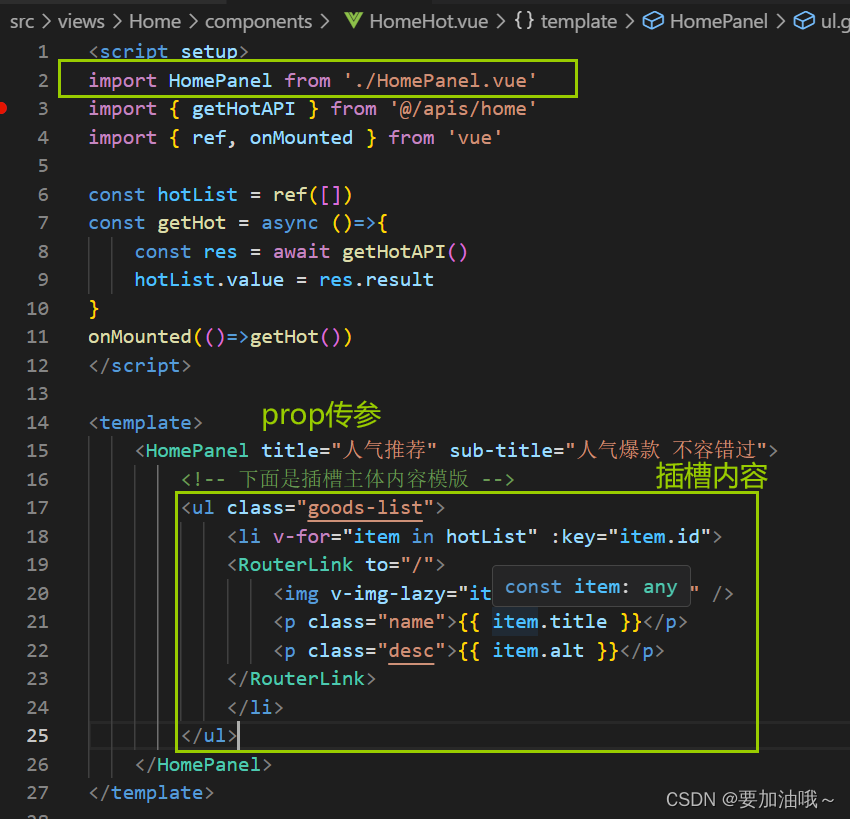Click the desc class value on line 22
This screenshot has width=850, height=819.
click(x=411, y=650)
